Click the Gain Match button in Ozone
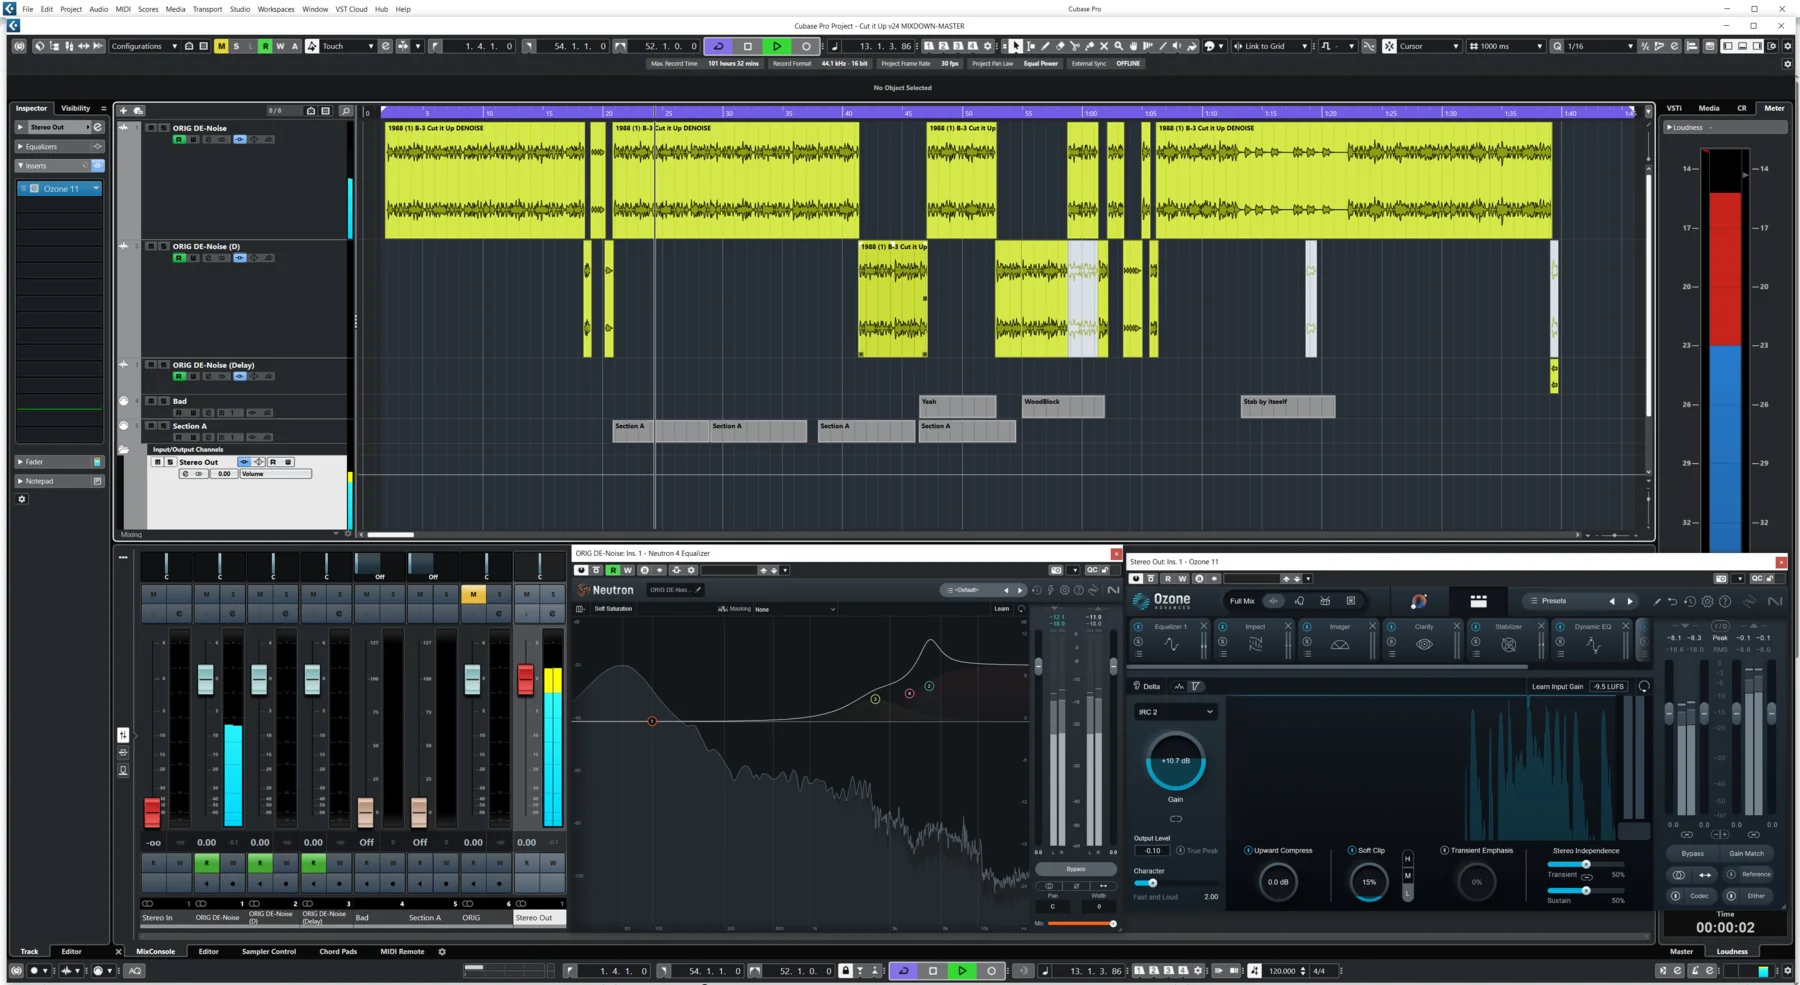Screen dimensions: 1800x985 point(1747,853)
